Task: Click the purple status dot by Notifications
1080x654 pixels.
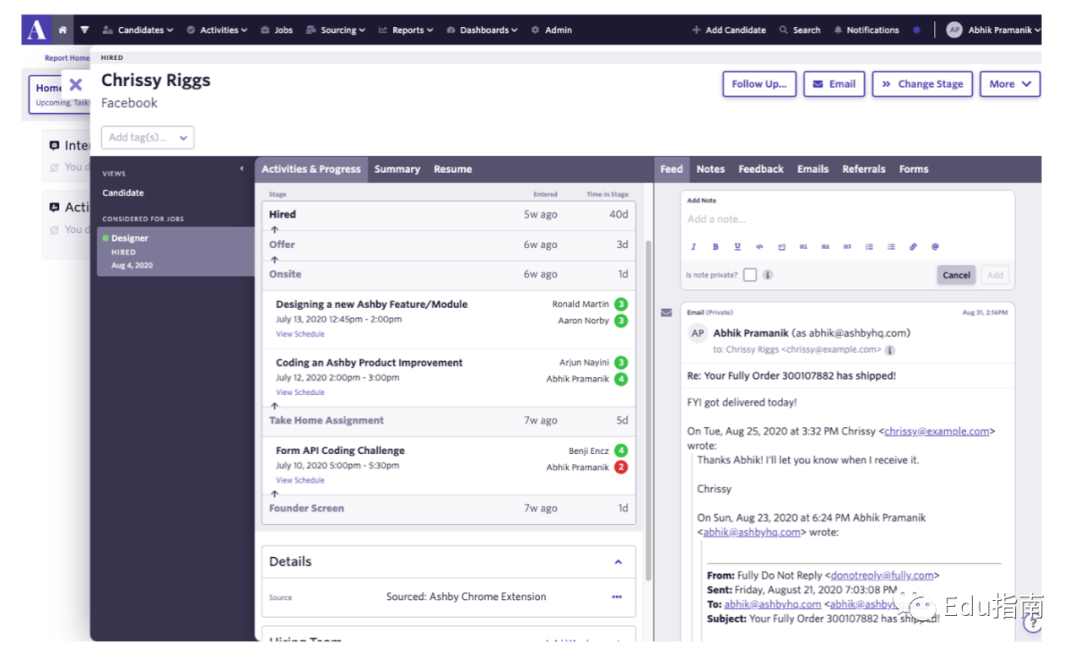Action: (x=917, y=30)
